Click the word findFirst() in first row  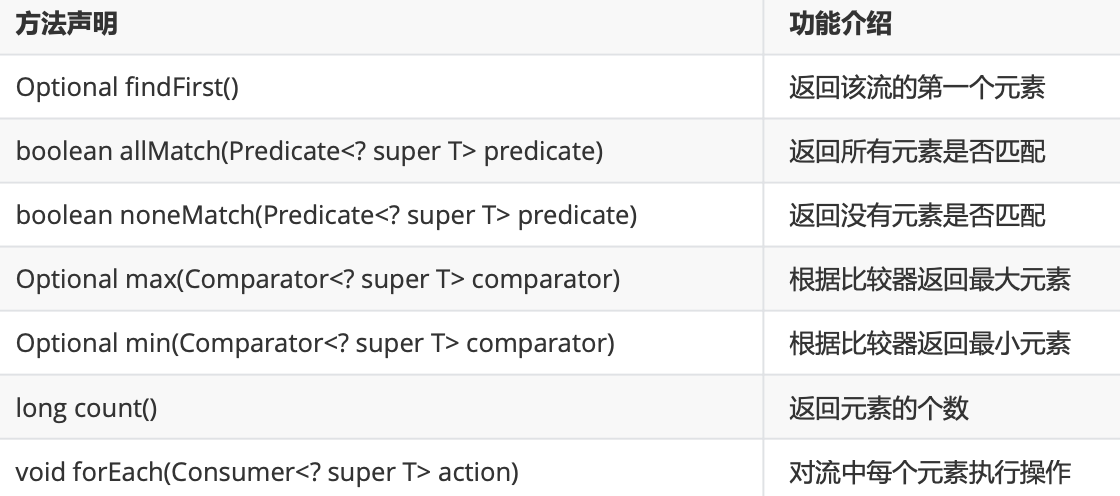click(x=182, y=87)
